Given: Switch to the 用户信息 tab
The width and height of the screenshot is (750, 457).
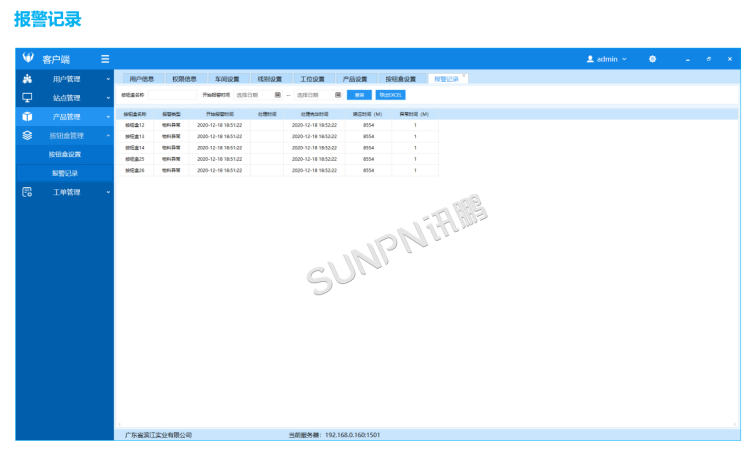Looking at the screenshot, I should 142,78.
